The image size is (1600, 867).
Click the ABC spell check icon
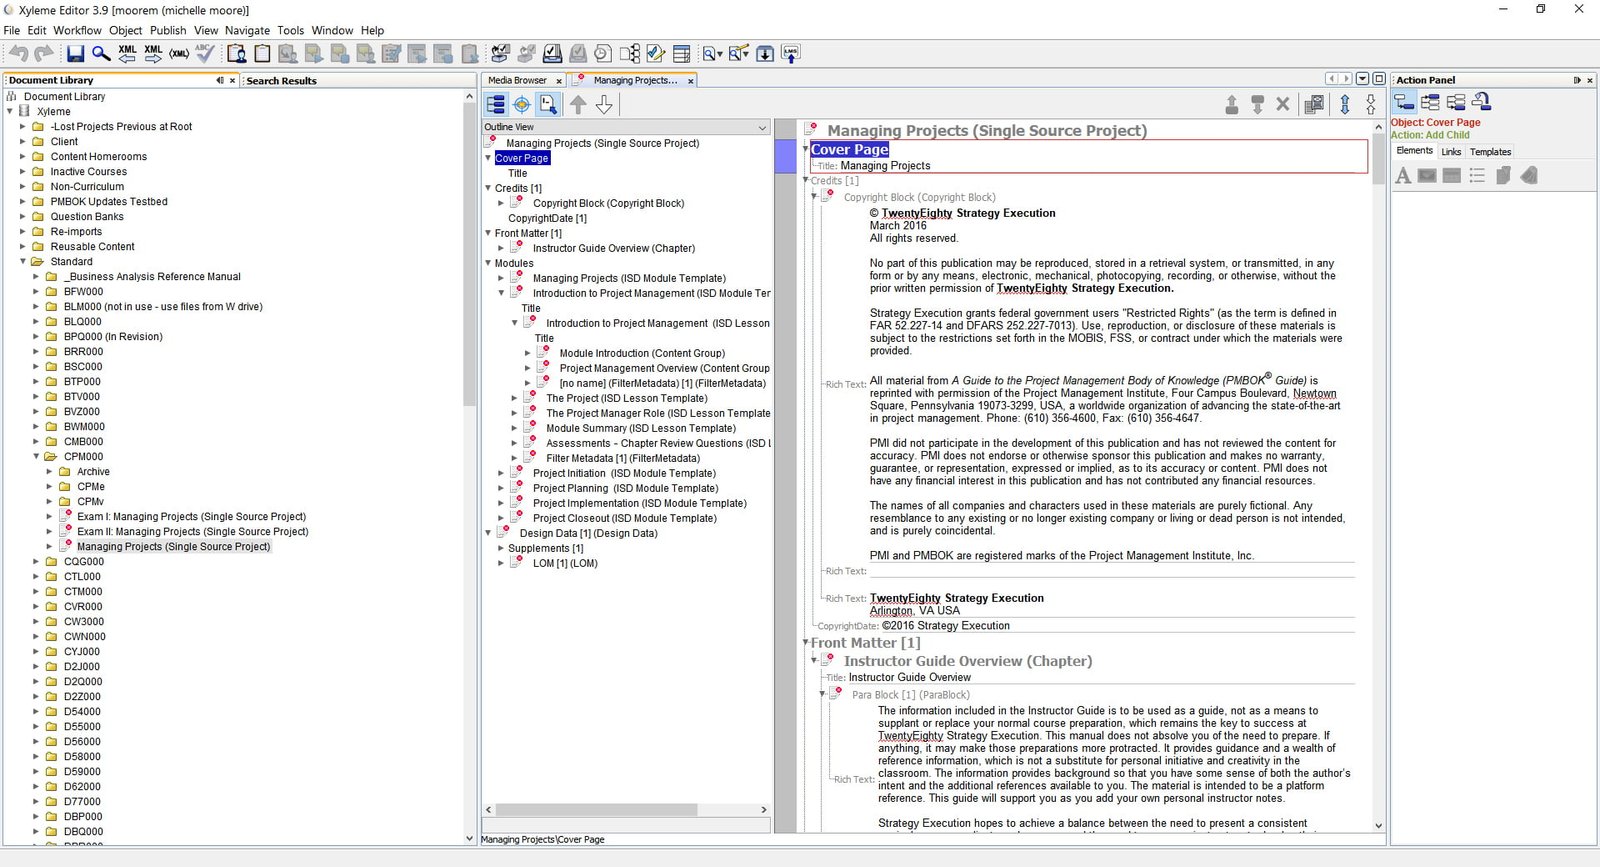pos(205,54)
